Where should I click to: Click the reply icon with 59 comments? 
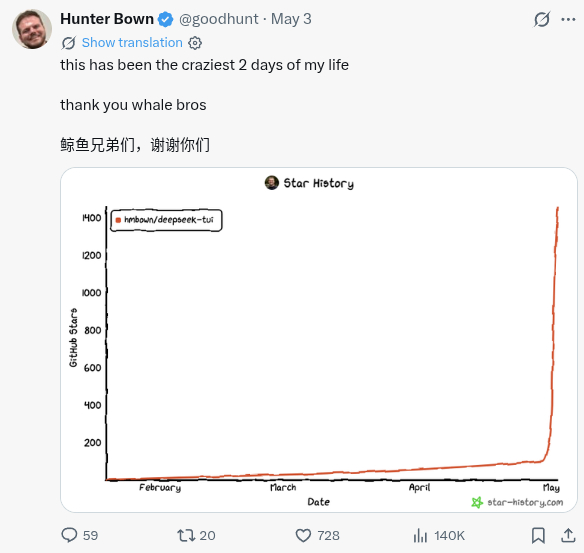pos(69,535)
